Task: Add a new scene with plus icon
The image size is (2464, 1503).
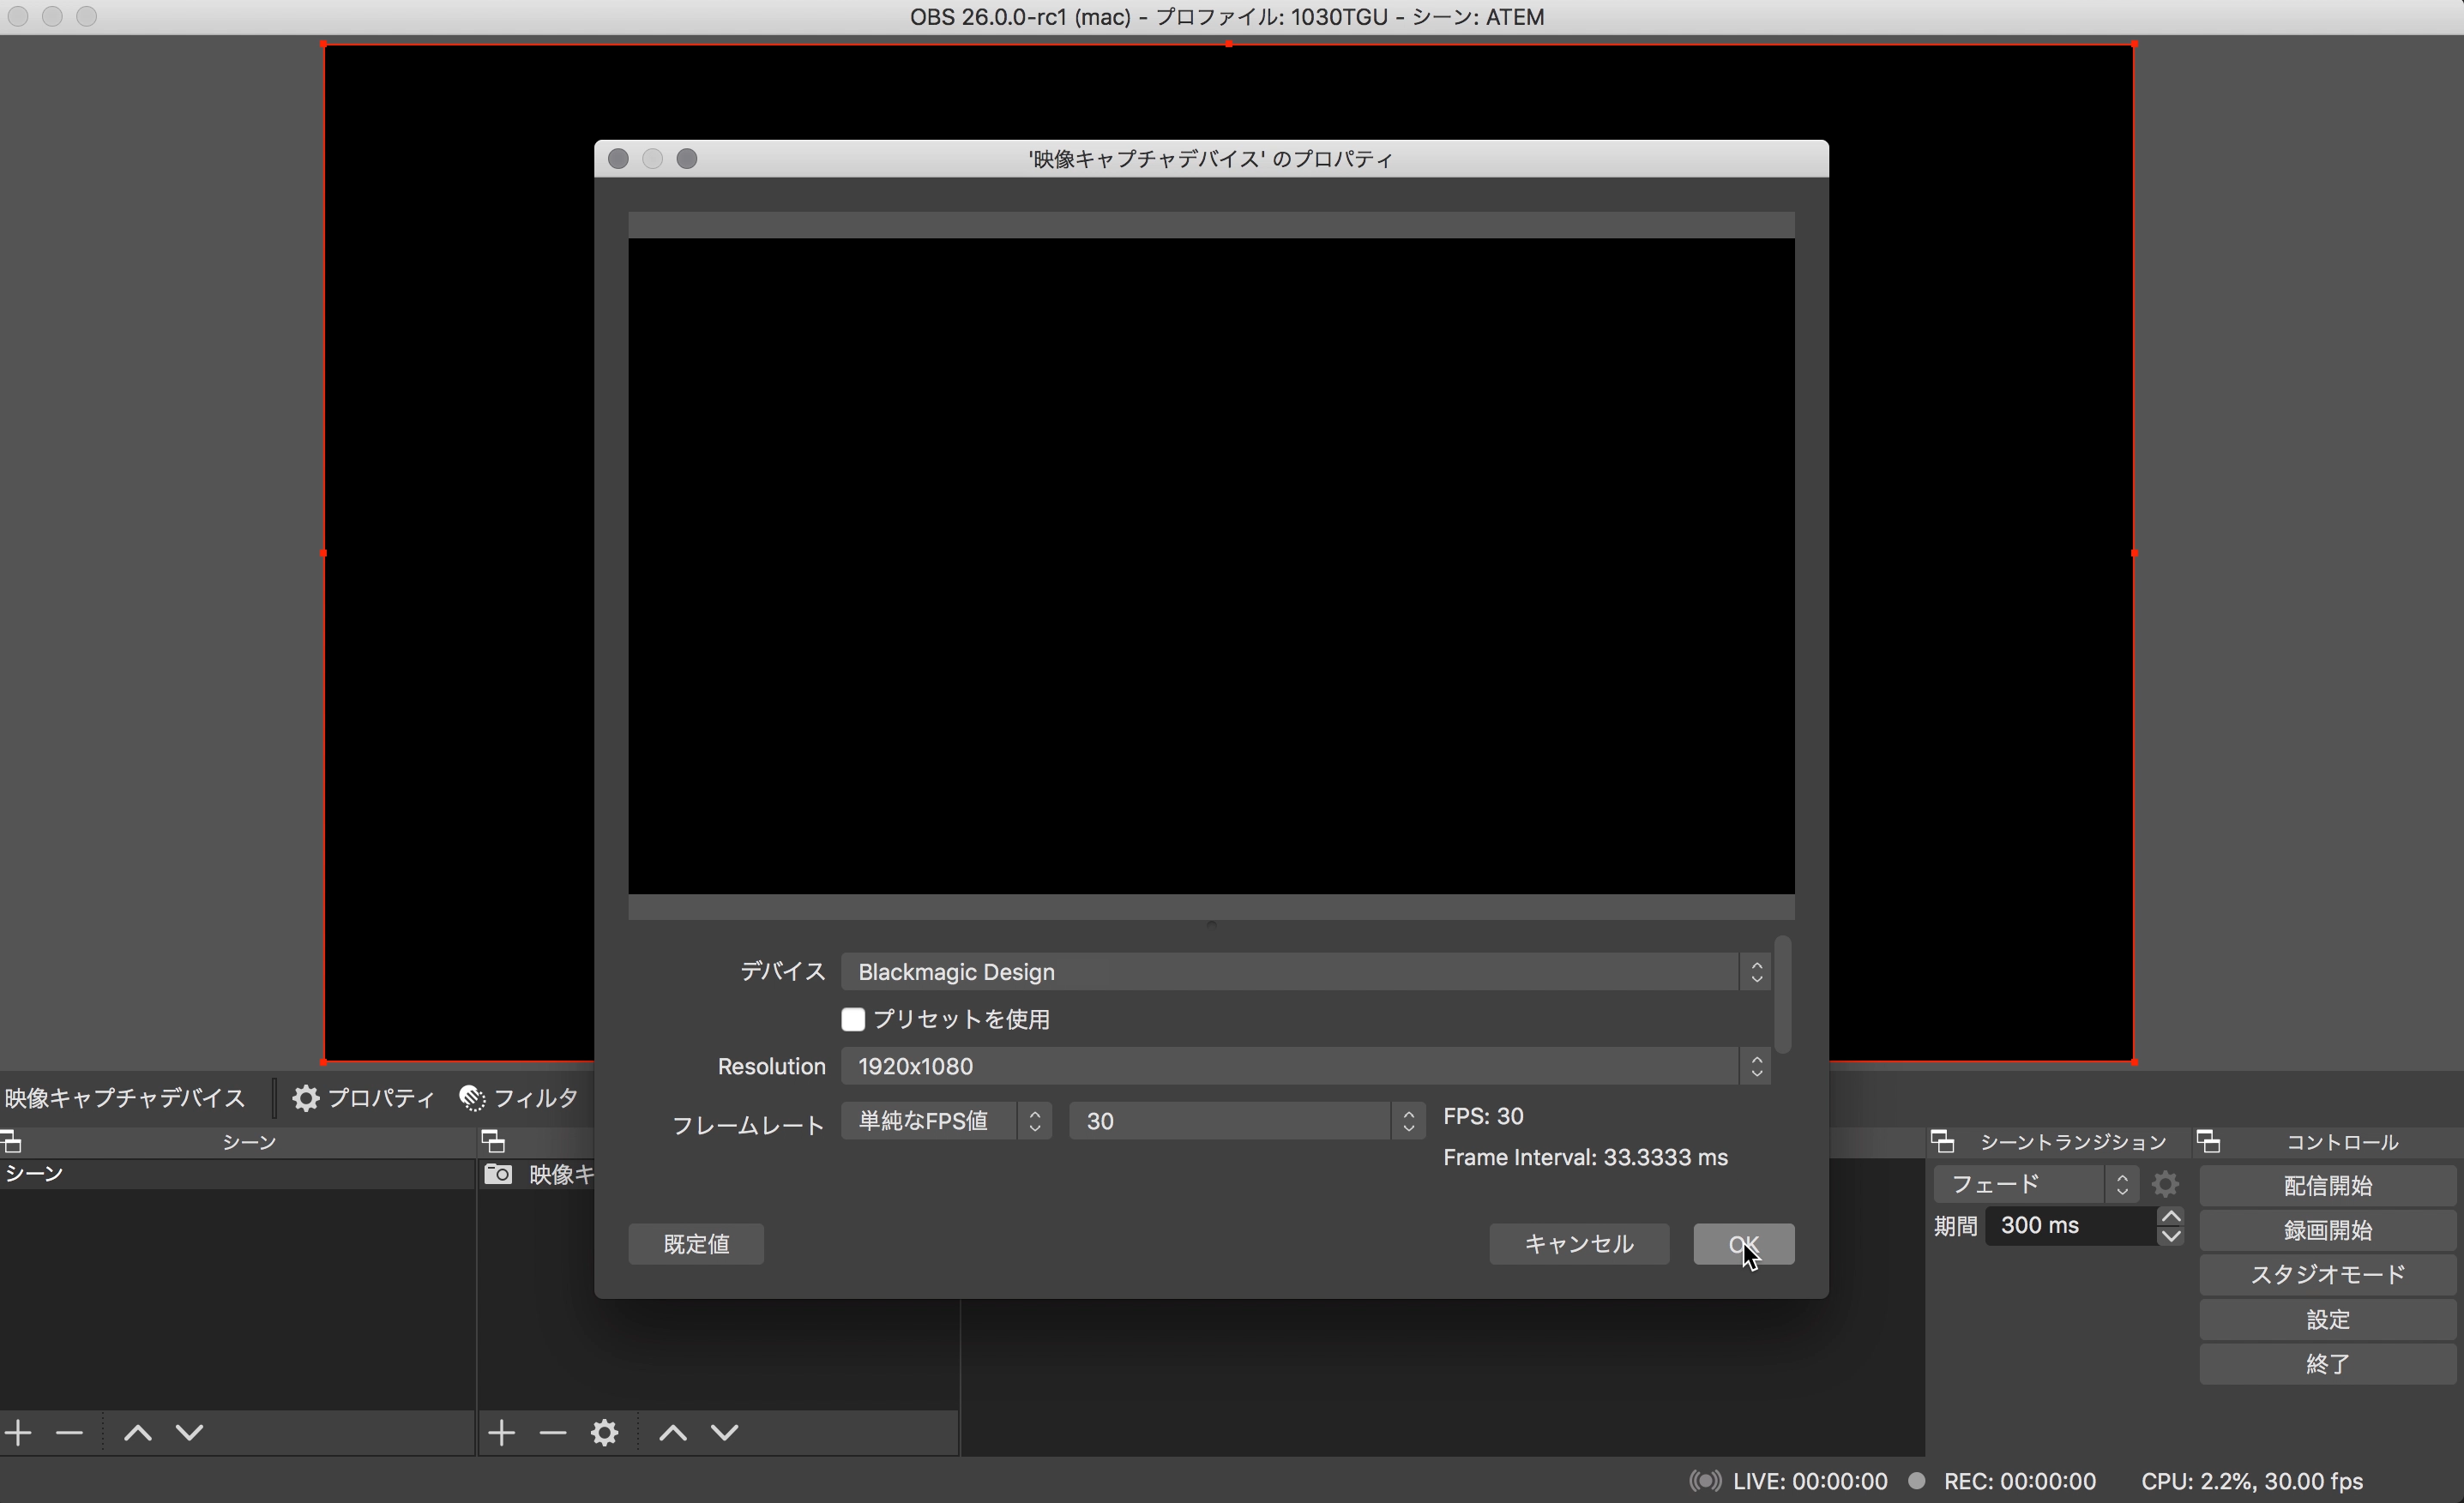Action: [x=18, y=1432]
